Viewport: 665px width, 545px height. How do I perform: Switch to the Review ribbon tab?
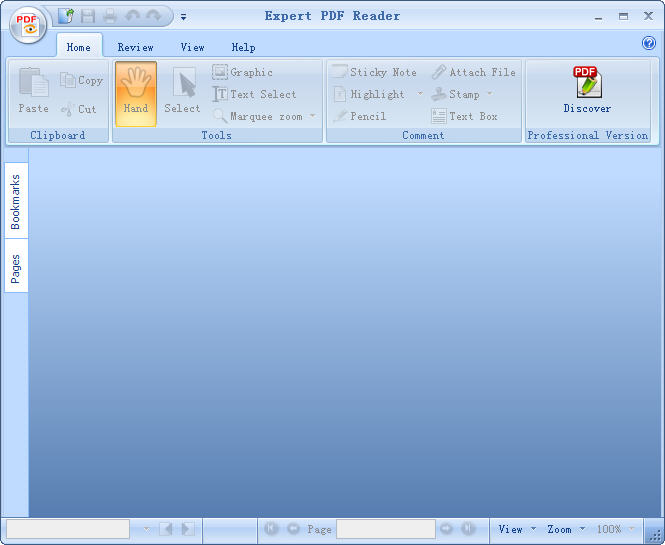135,47
